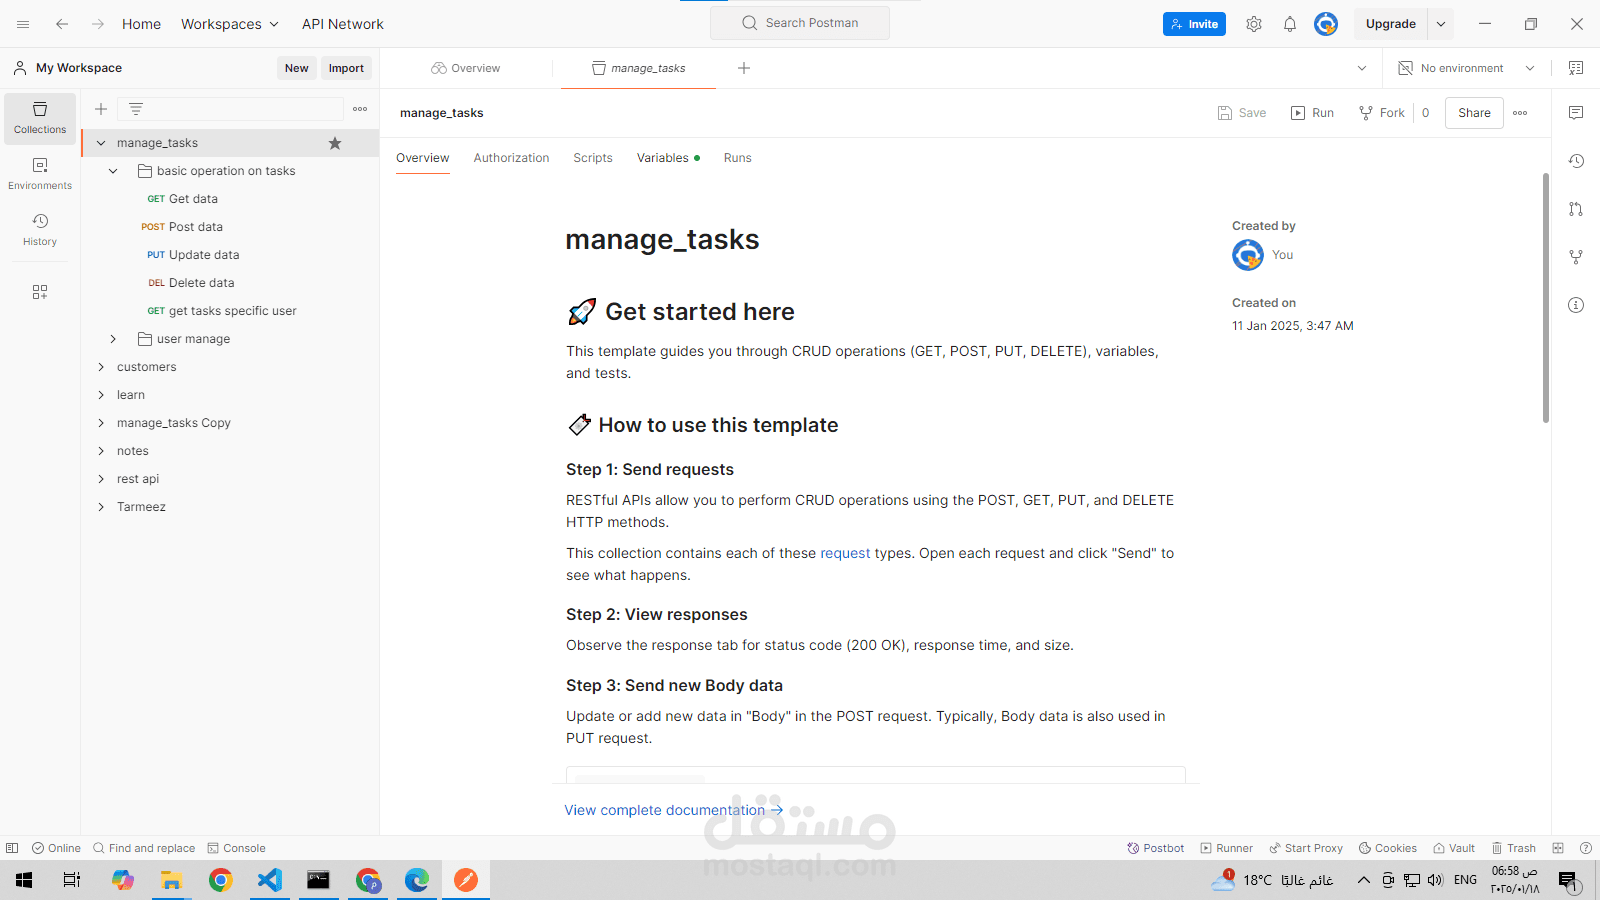
Task: Click the collections filter icon
Action: point(136,109)
